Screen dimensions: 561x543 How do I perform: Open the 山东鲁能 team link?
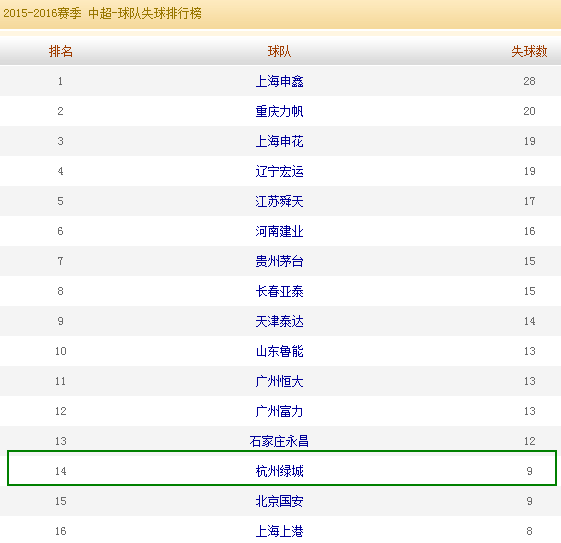tap(279, 352)
